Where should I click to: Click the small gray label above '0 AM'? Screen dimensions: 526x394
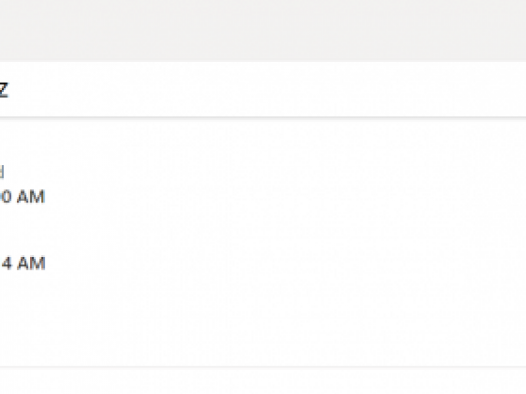click(x=2, y=172)
